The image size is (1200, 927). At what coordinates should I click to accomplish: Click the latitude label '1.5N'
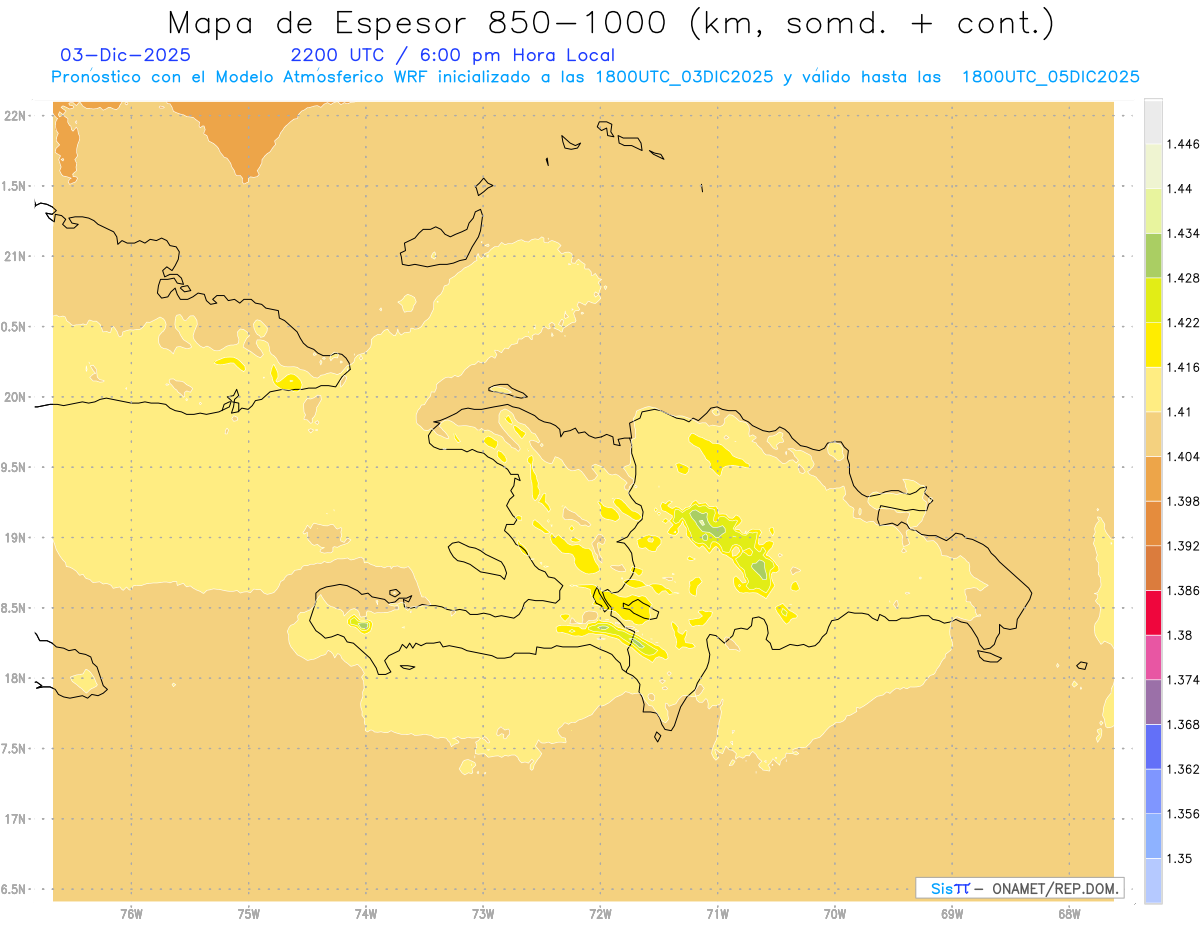click(15, 186)
